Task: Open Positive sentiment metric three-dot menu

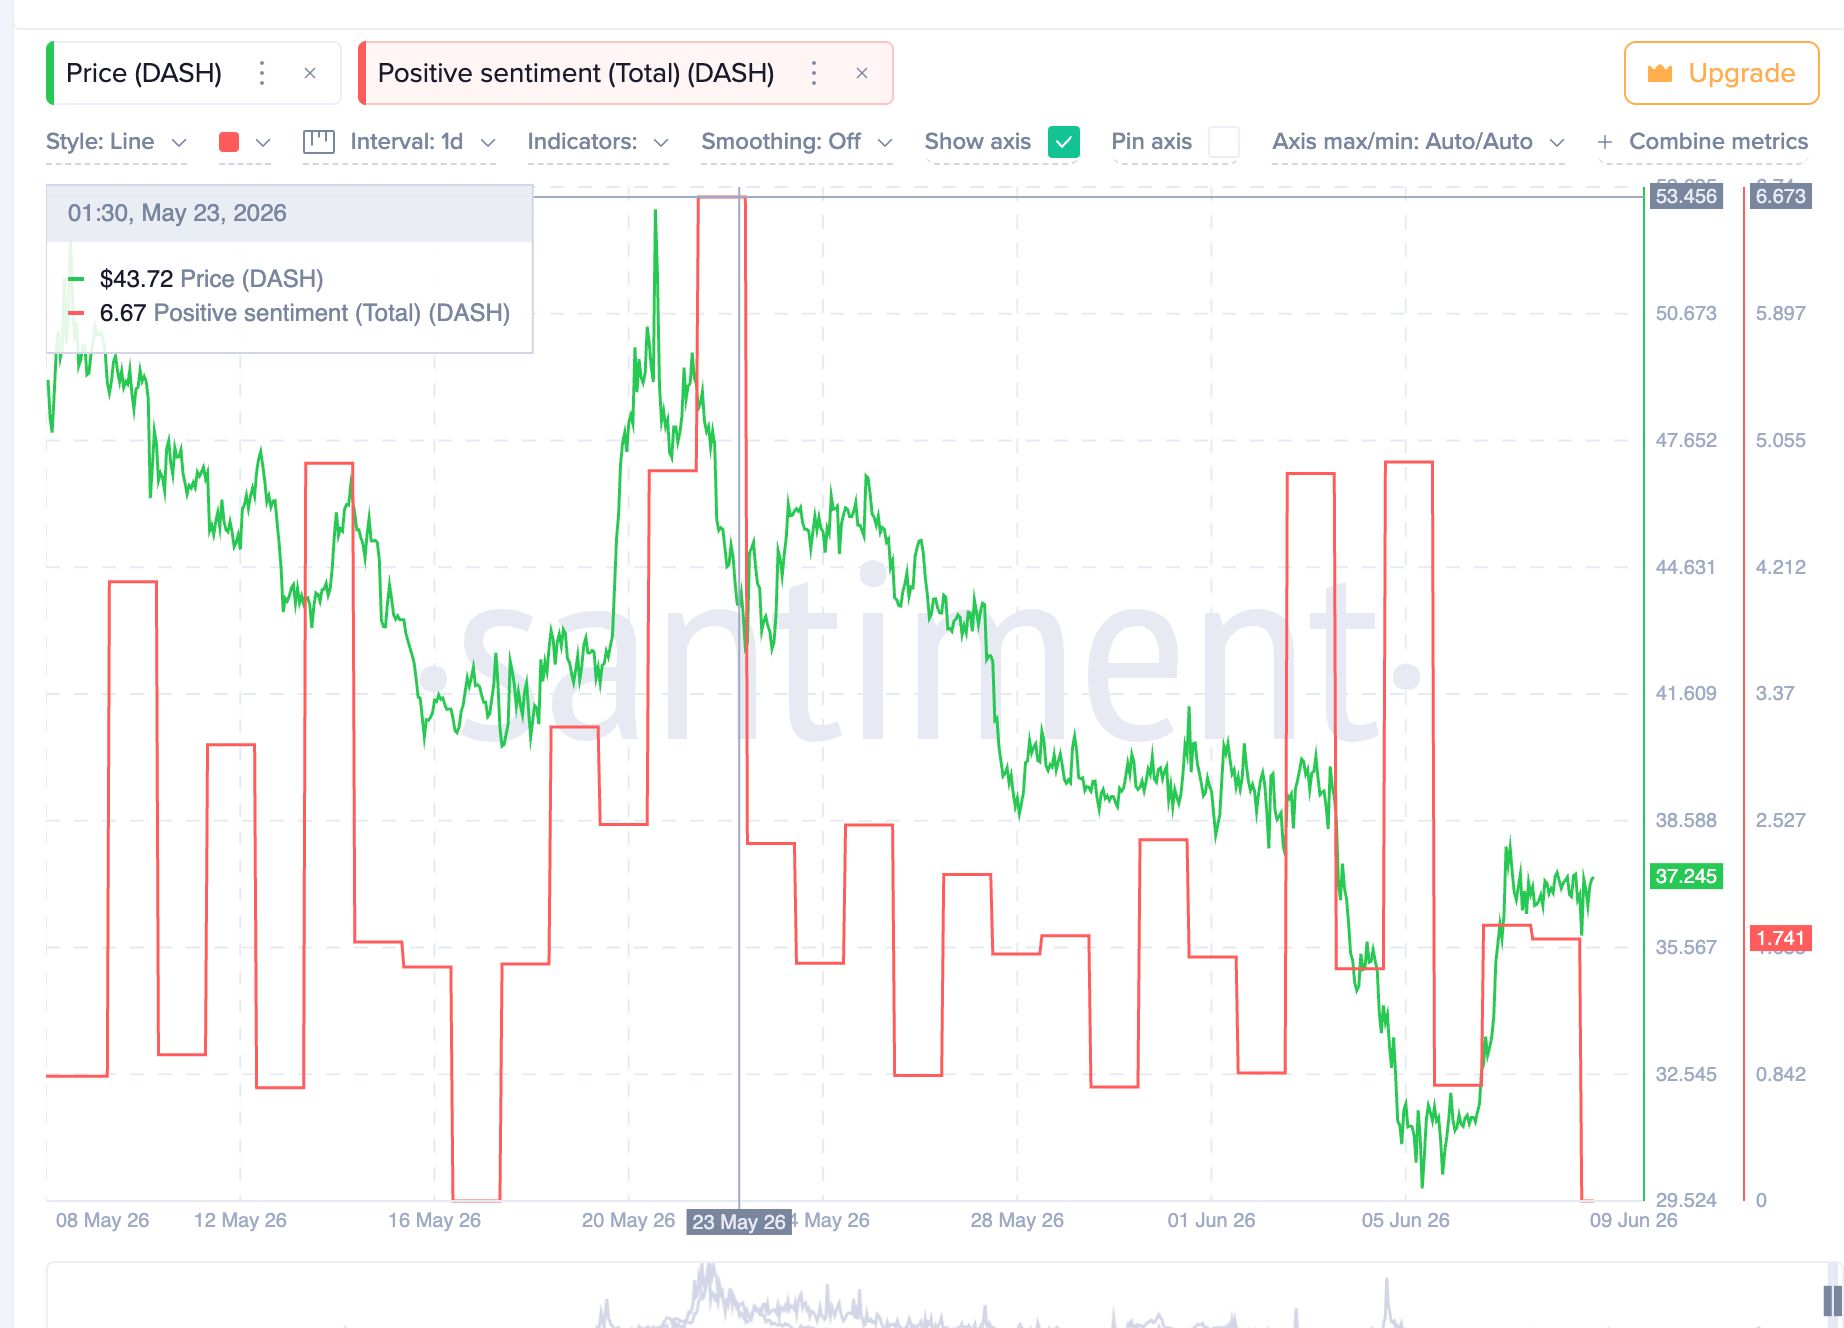Action: click(x=814, y=73)
